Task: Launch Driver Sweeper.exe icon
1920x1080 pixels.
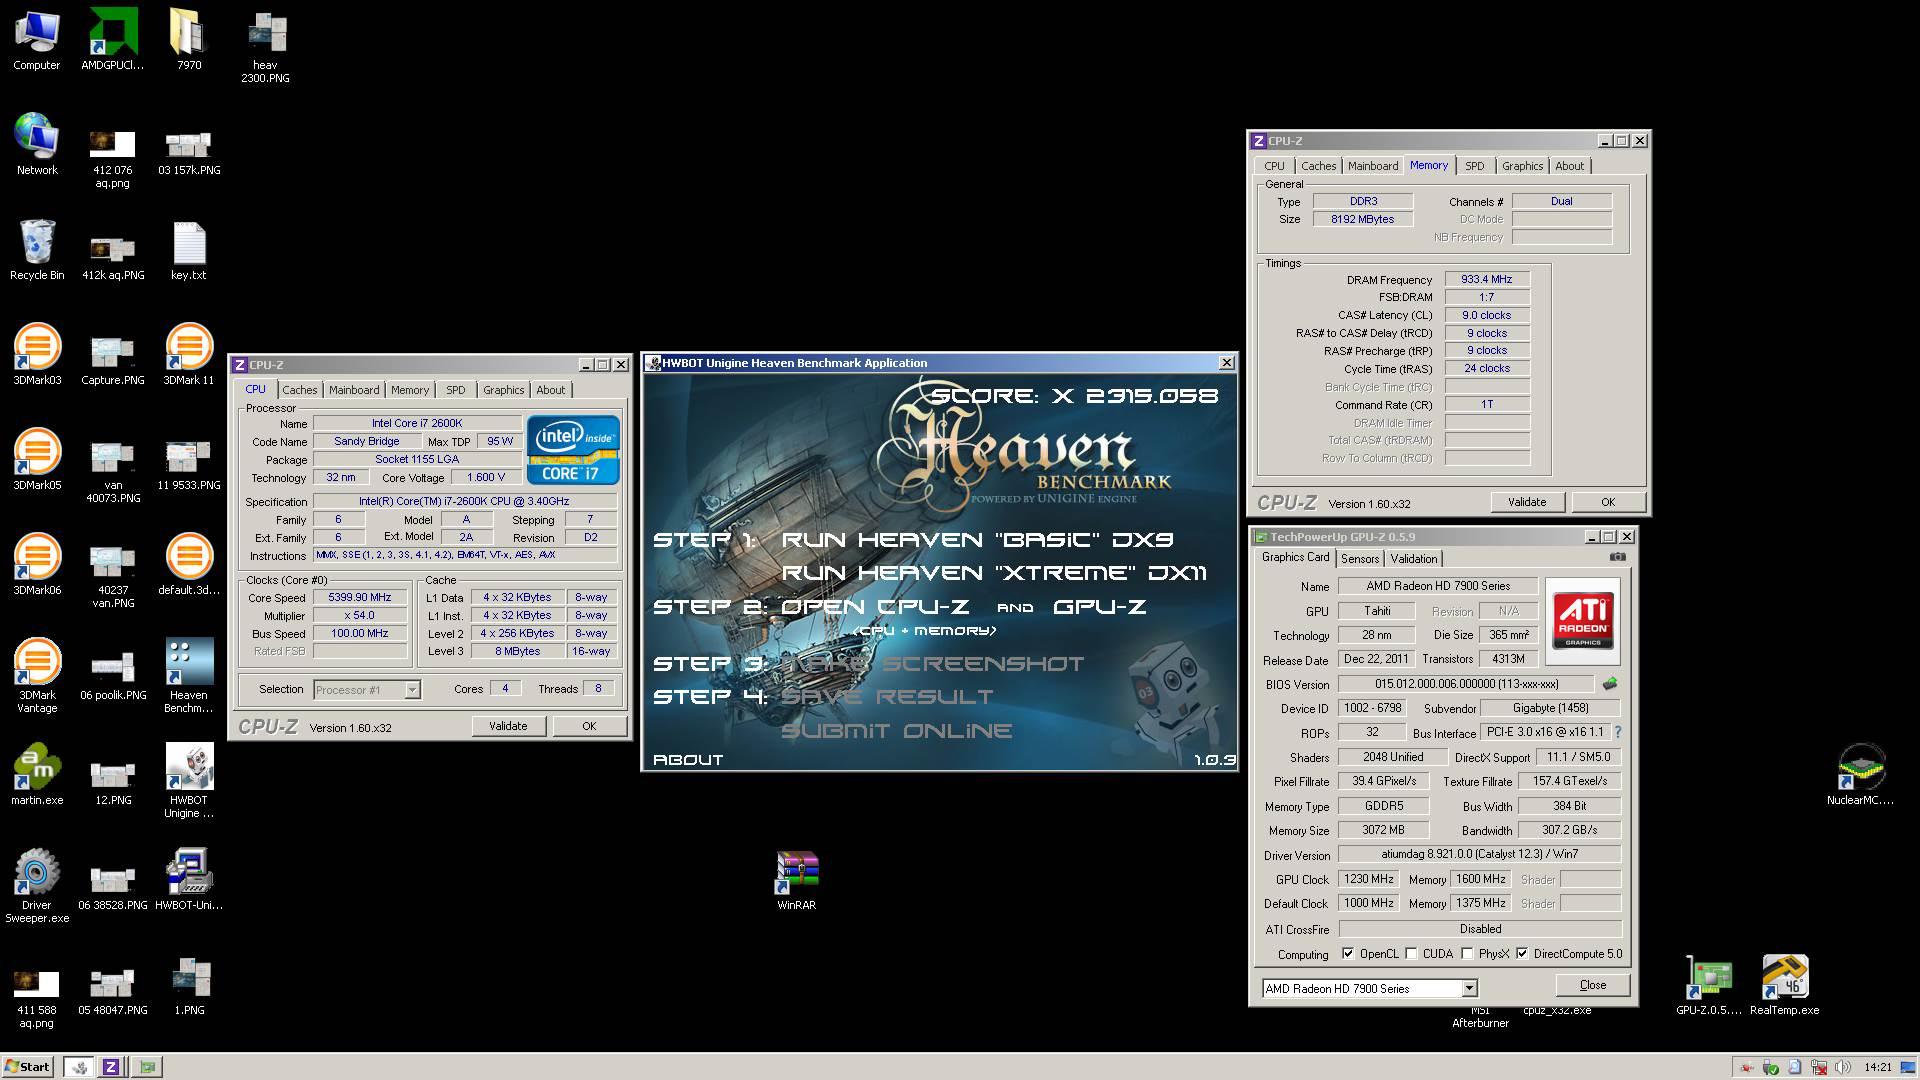Action: point(37,886)
